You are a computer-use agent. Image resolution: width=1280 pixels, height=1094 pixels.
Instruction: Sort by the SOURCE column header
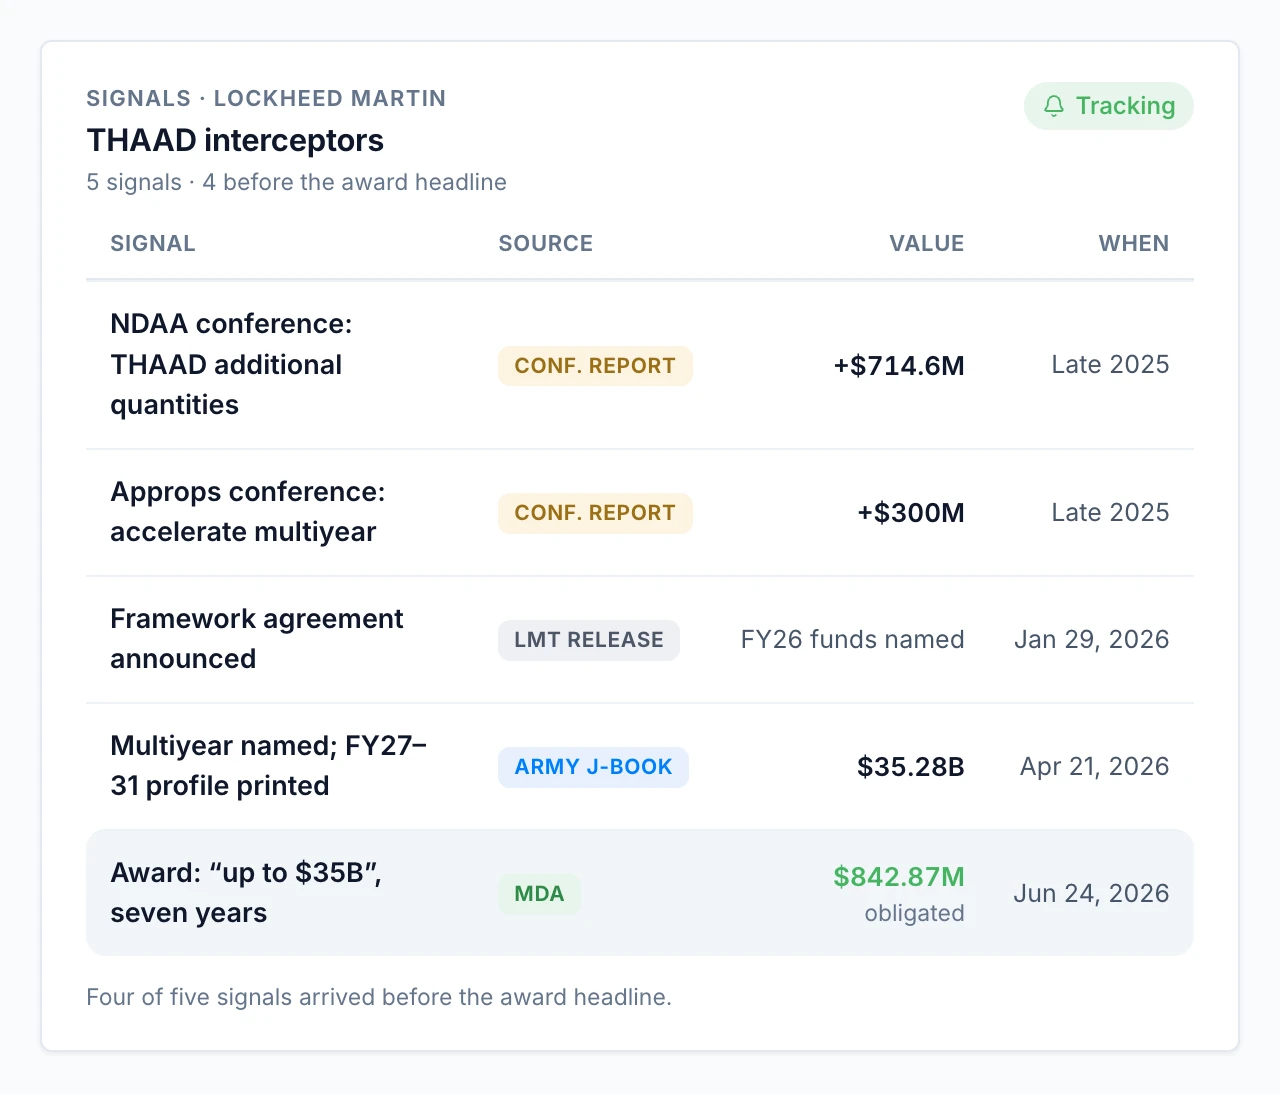pos(546,243)
